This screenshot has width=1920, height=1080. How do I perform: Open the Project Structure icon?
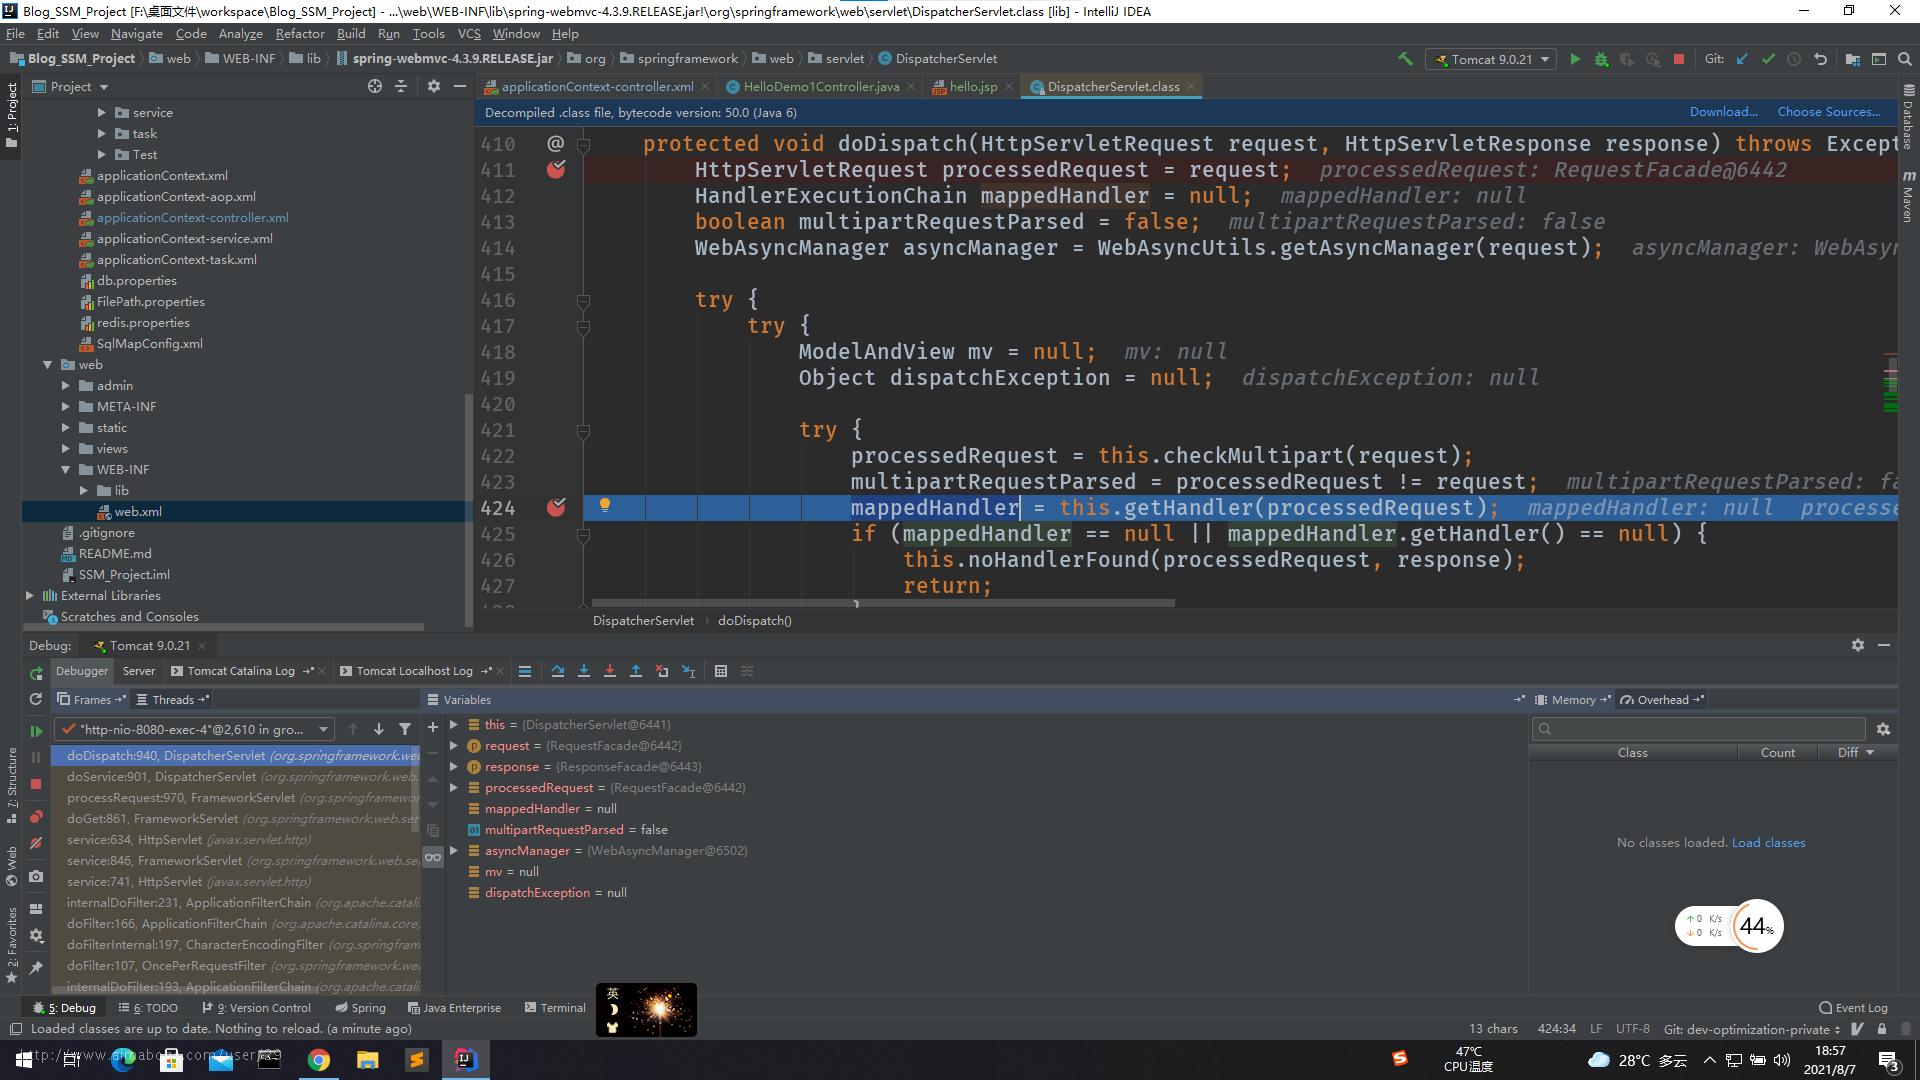point(1852,59)
